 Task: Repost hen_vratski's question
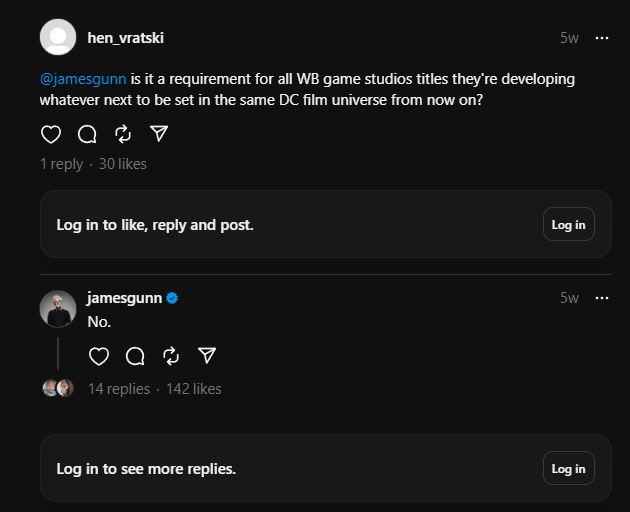pos(123,134)
